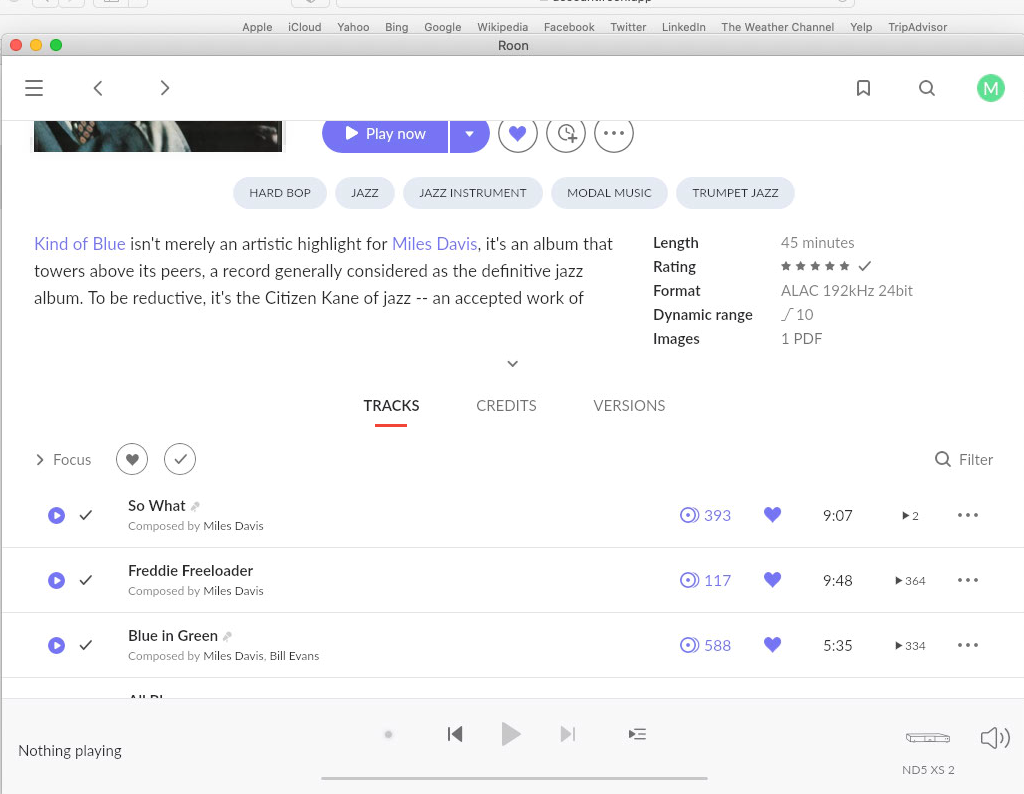The height and width of the screenshot is (794, 1024).
Task: Select the MODAL MUSIC genre tag
Action: [609, 193]
